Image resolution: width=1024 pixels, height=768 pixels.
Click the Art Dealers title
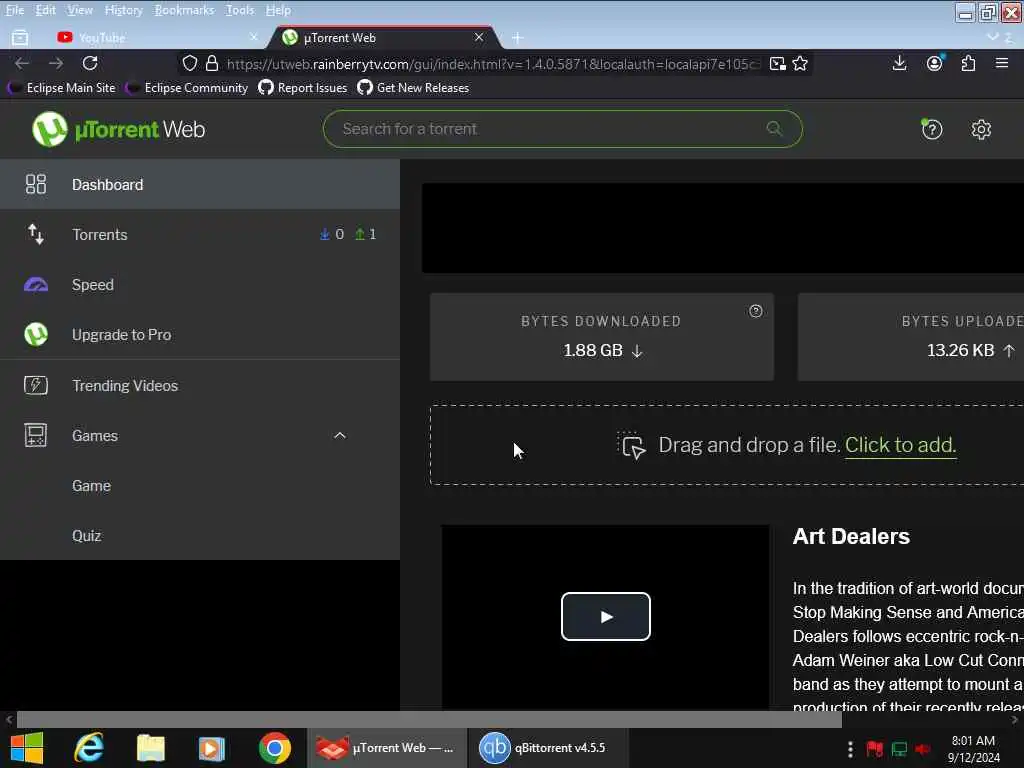(x=851, y=536)
